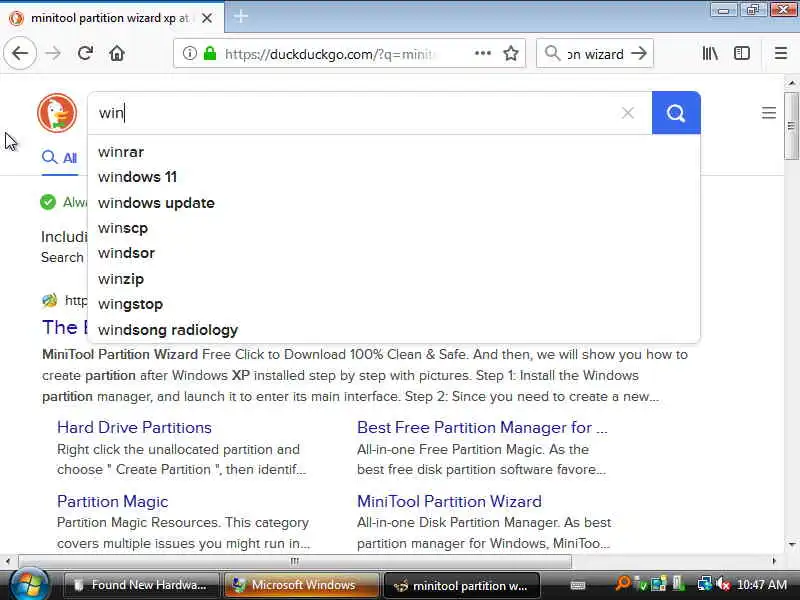Click the green secure connection padlock

210,53
